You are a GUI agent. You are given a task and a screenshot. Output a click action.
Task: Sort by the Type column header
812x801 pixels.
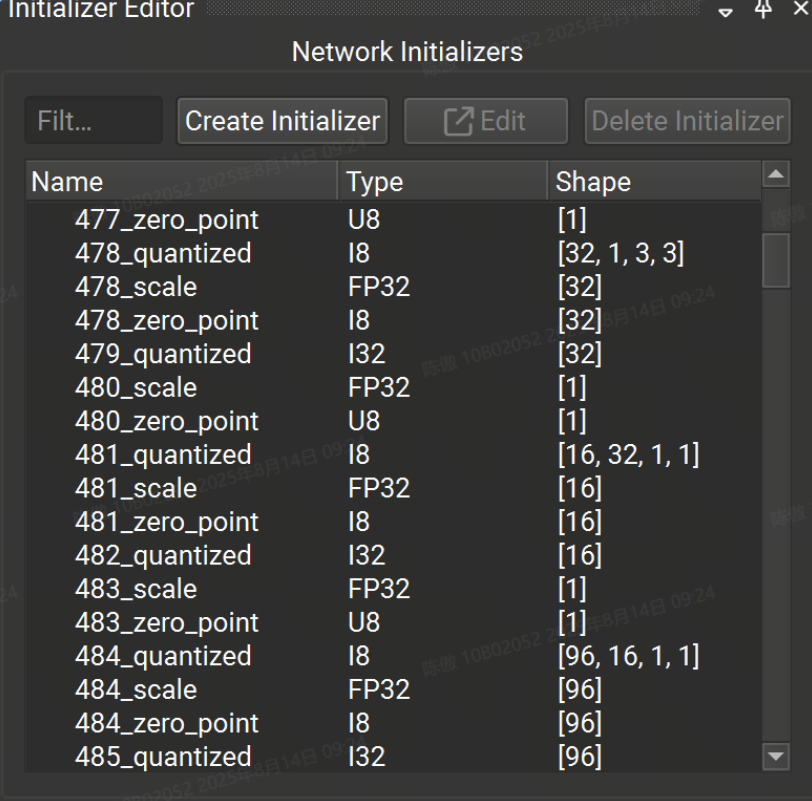click(443, 181)
